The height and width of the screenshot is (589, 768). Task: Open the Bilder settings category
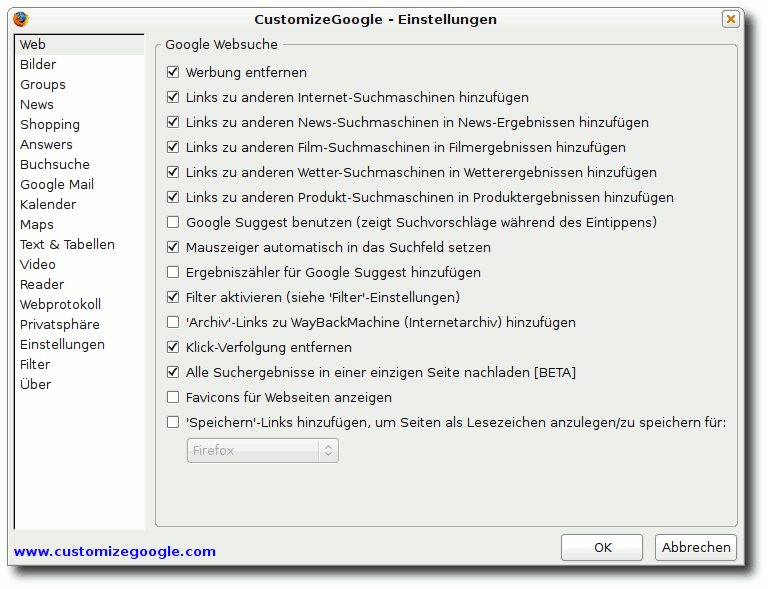[80, 65]
